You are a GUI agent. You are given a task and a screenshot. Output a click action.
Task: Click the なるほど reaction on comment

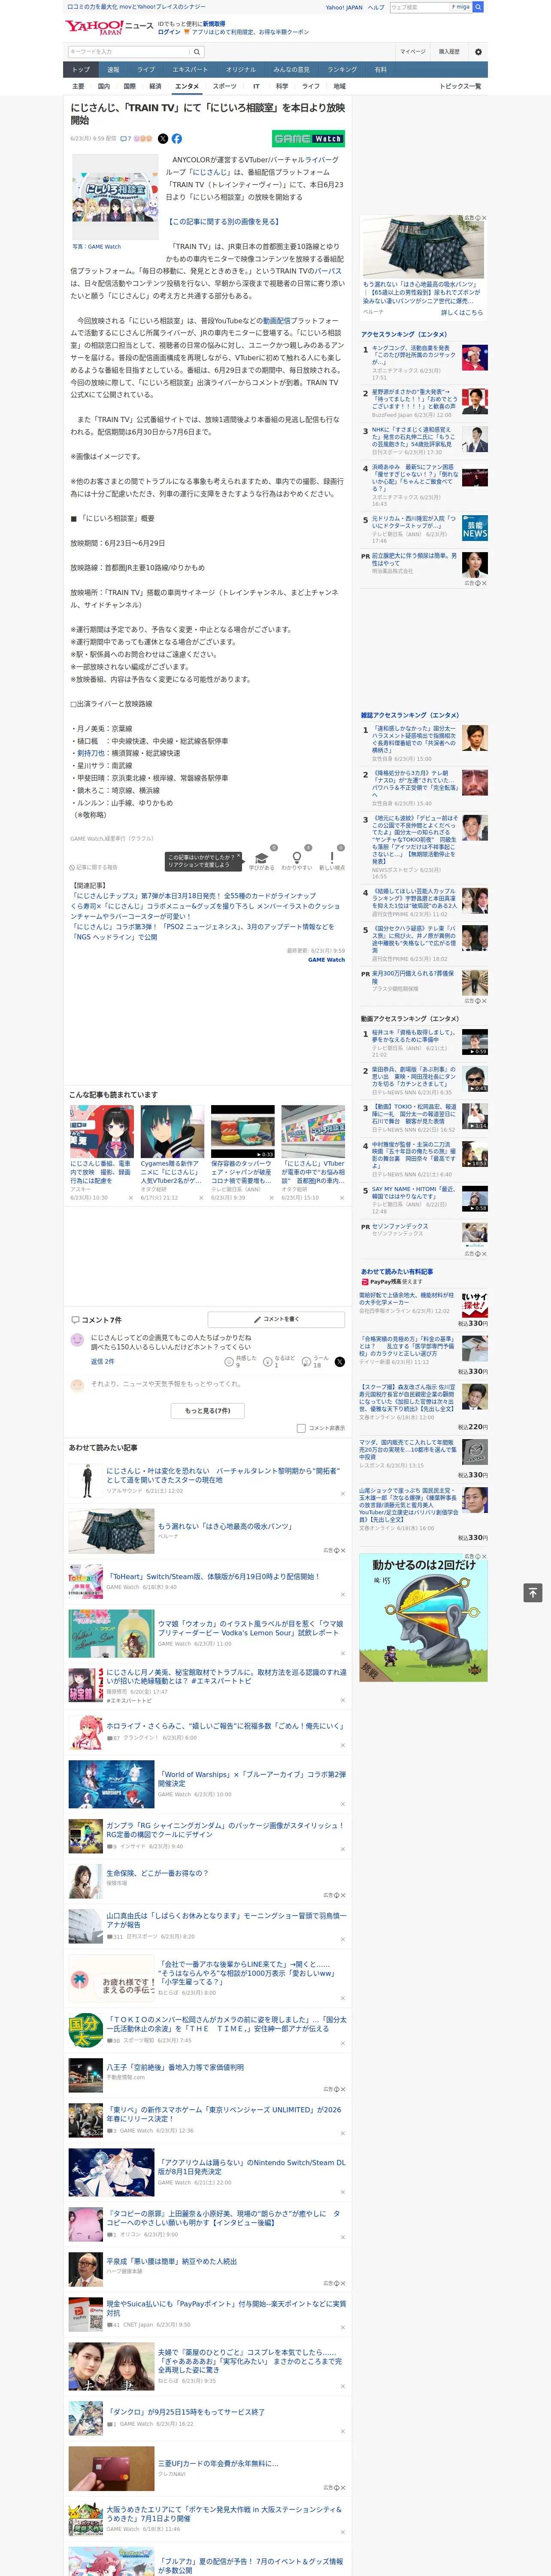point(268,1361)
